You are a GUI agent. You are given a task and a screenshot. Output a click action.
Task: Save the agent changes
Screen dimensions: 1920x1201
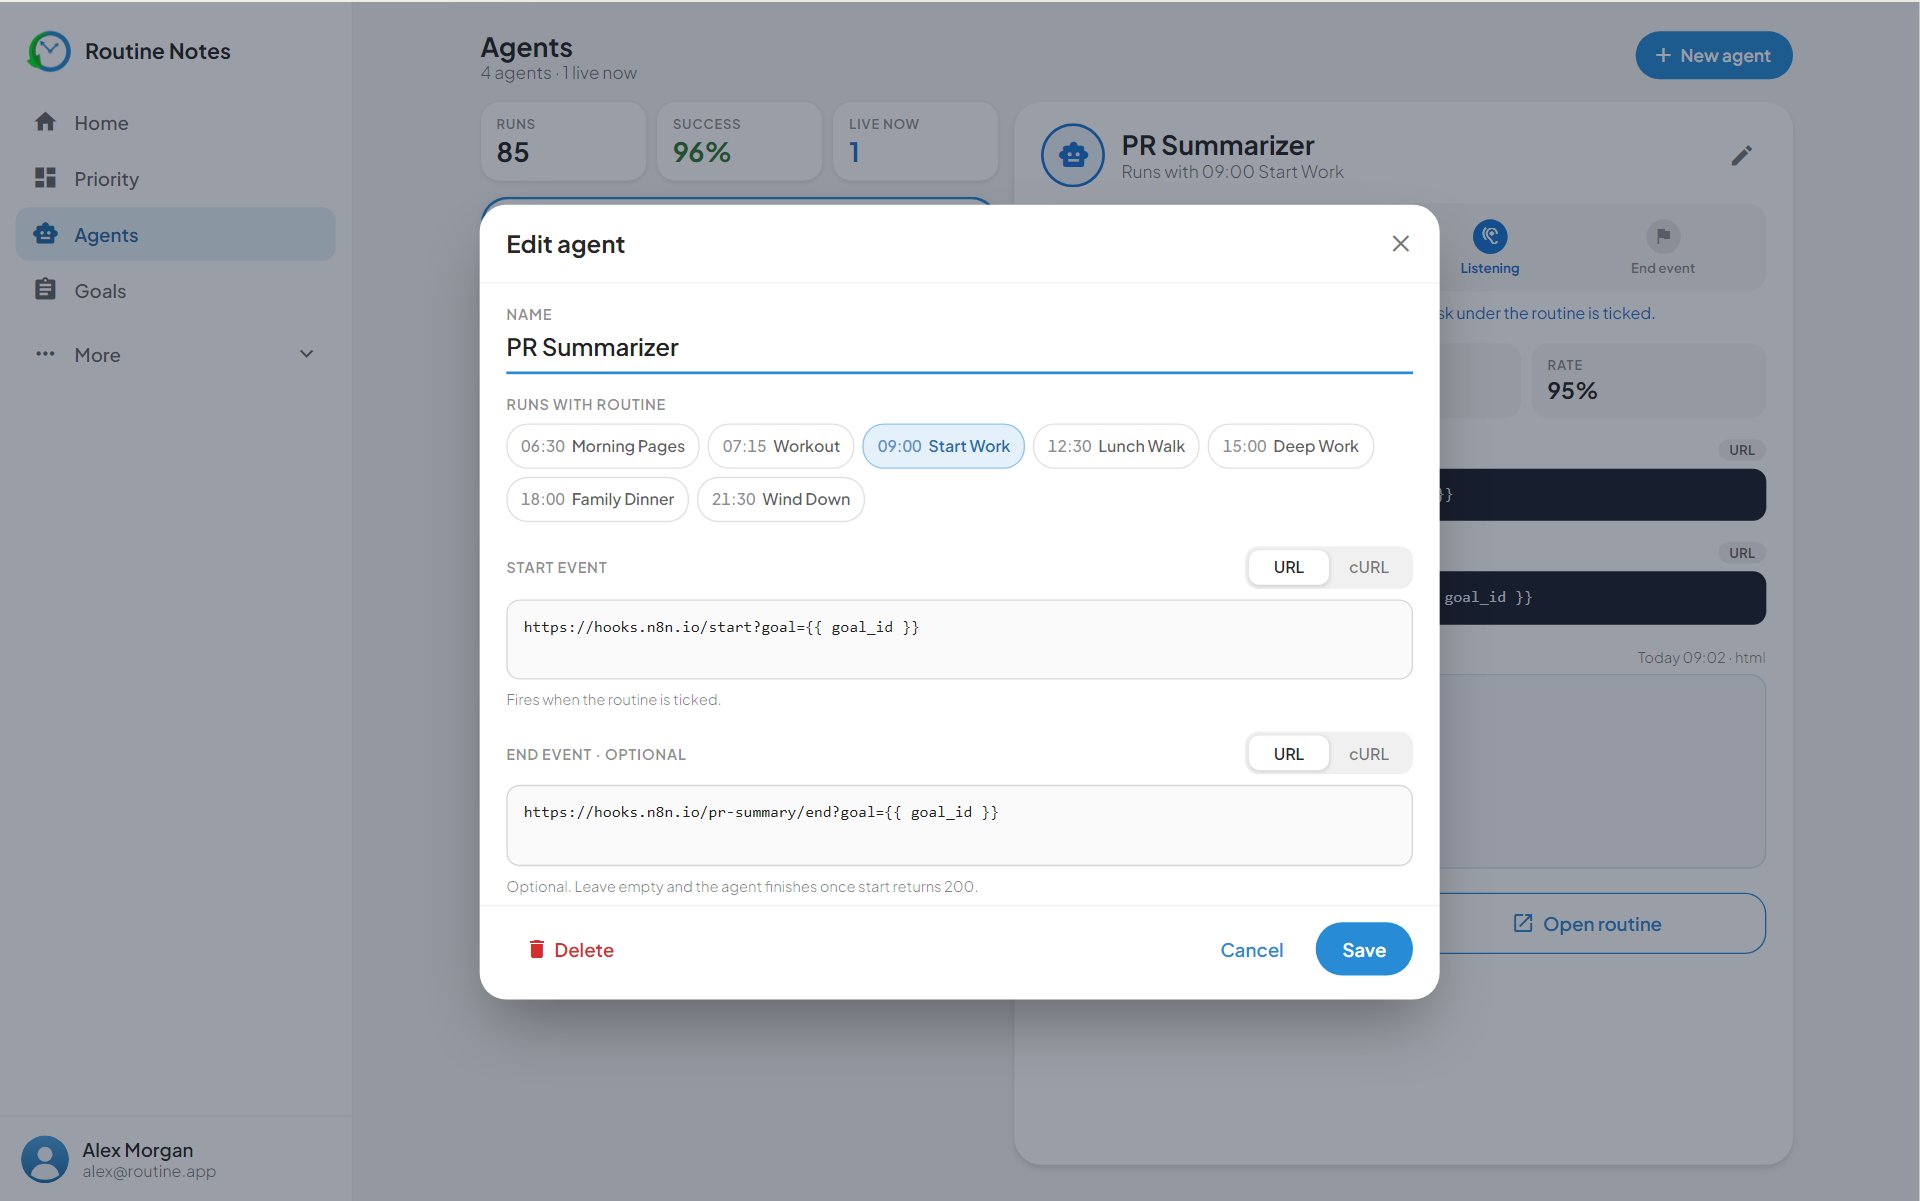[1363, 949]
